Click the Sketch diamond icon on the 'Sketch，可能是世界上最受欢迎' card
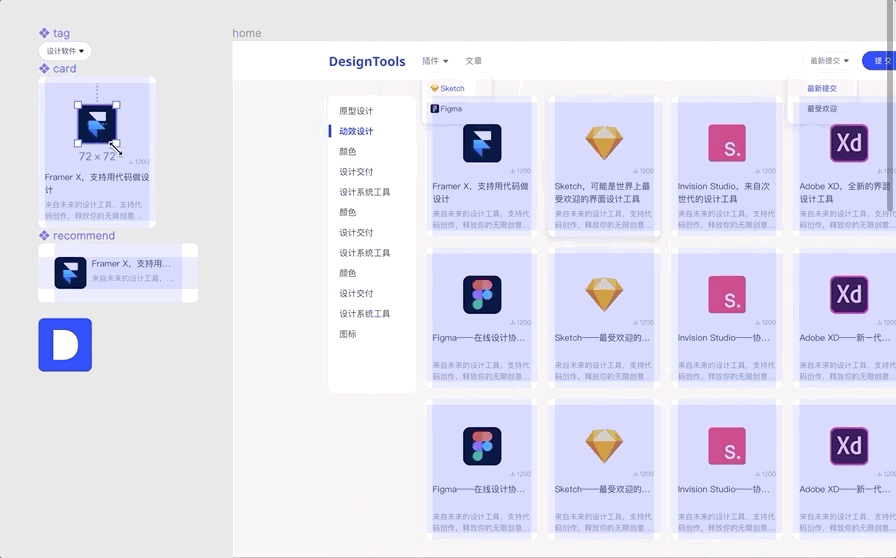This screenshot has height=558, width=896. pyautogui.click(x=604, y=143)
